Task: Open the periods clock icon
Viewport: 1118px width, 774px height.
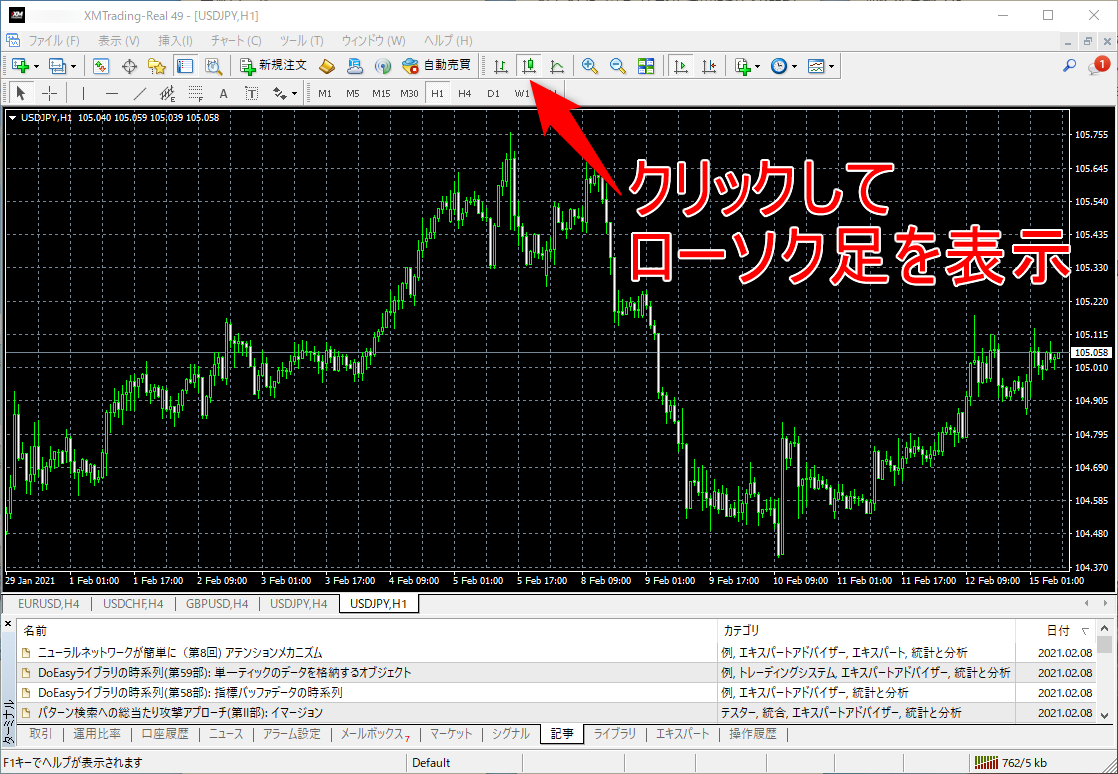Action: coord(779,66)
